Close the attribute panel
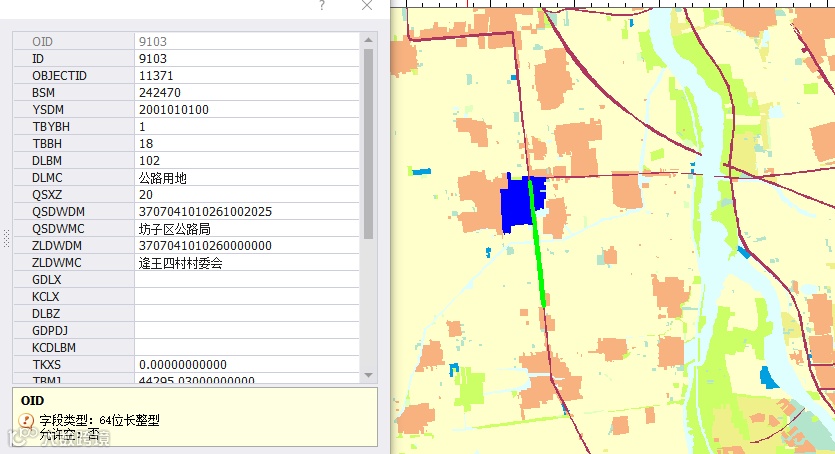The height and width of the screenshot is (454, 835). tap(367, 5)
